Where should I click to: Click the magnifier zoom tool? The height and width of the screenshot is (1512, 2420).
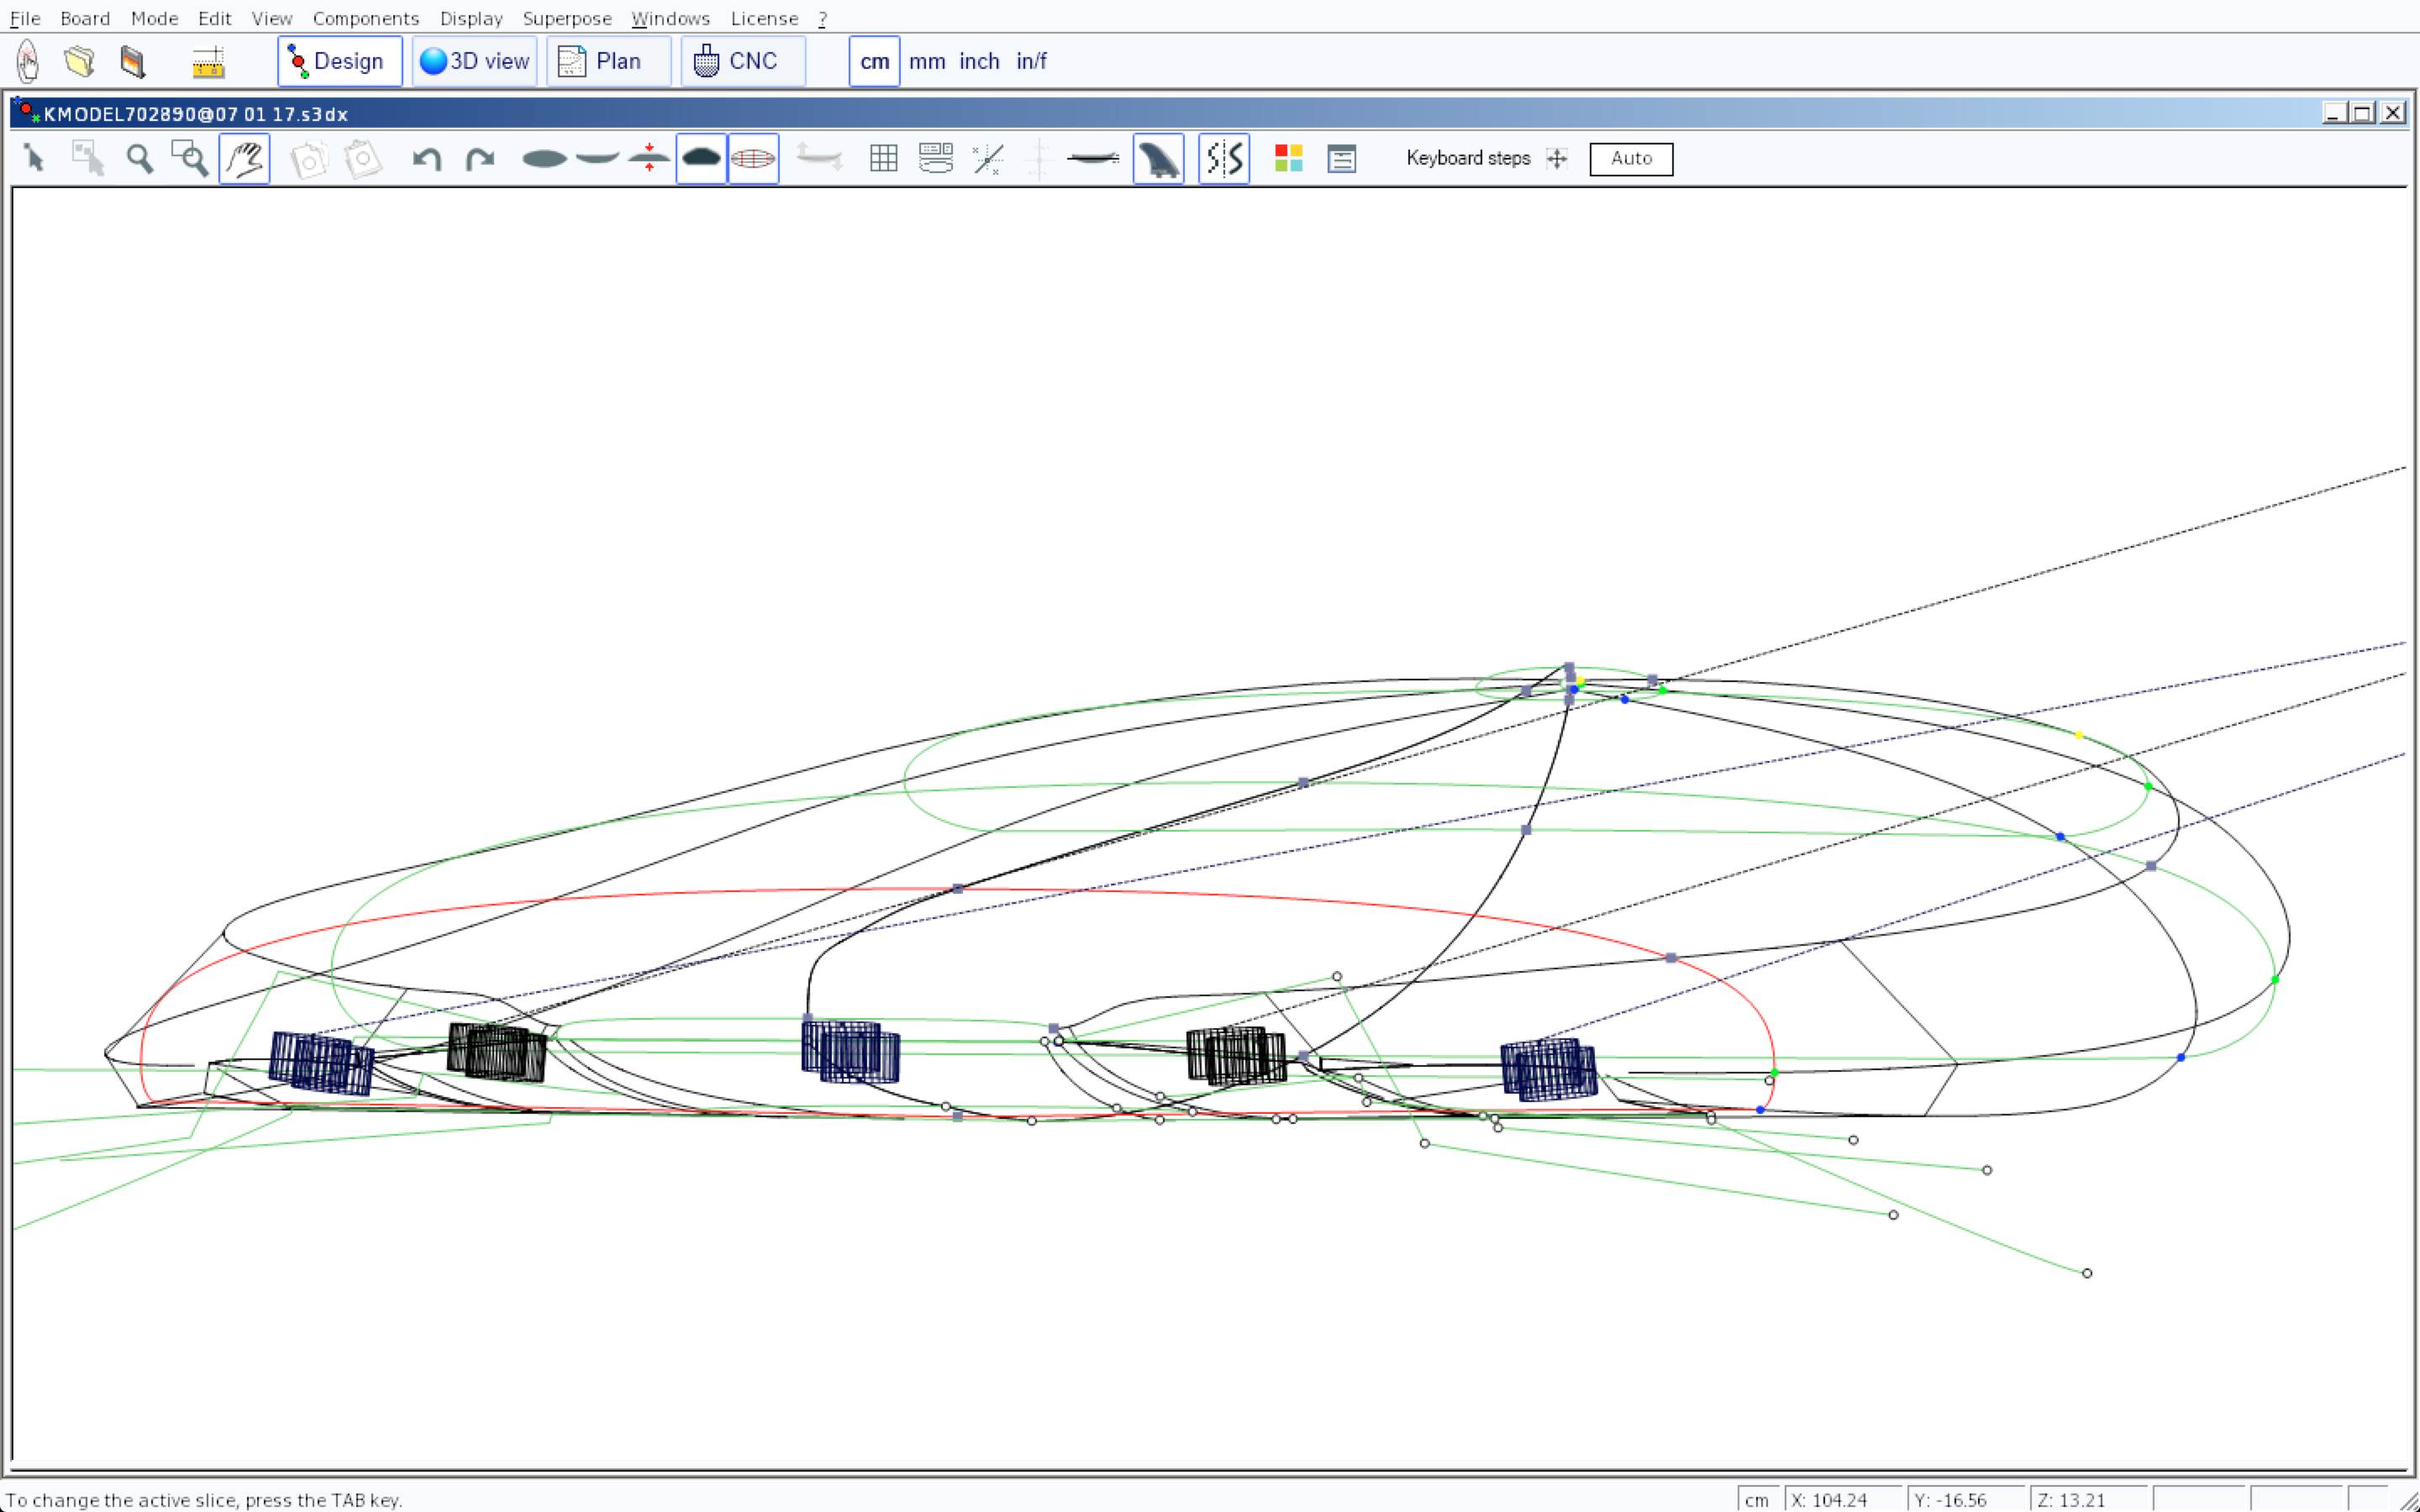[x=139, y=159]
